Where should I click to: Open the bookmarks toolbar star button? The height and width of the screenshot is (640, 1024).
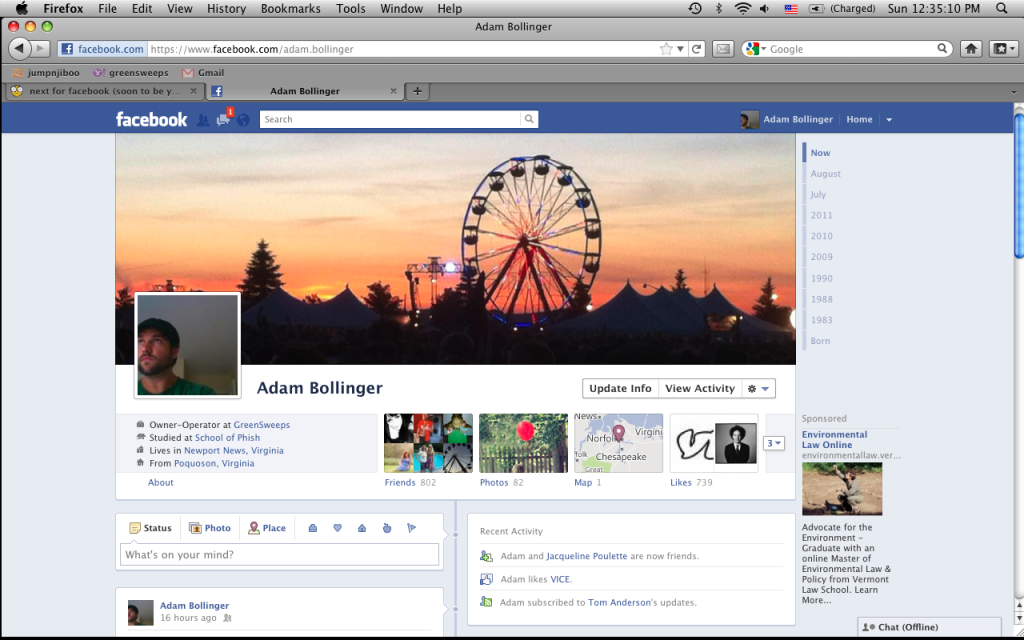pyautogui.click(x=1003, y=48)
